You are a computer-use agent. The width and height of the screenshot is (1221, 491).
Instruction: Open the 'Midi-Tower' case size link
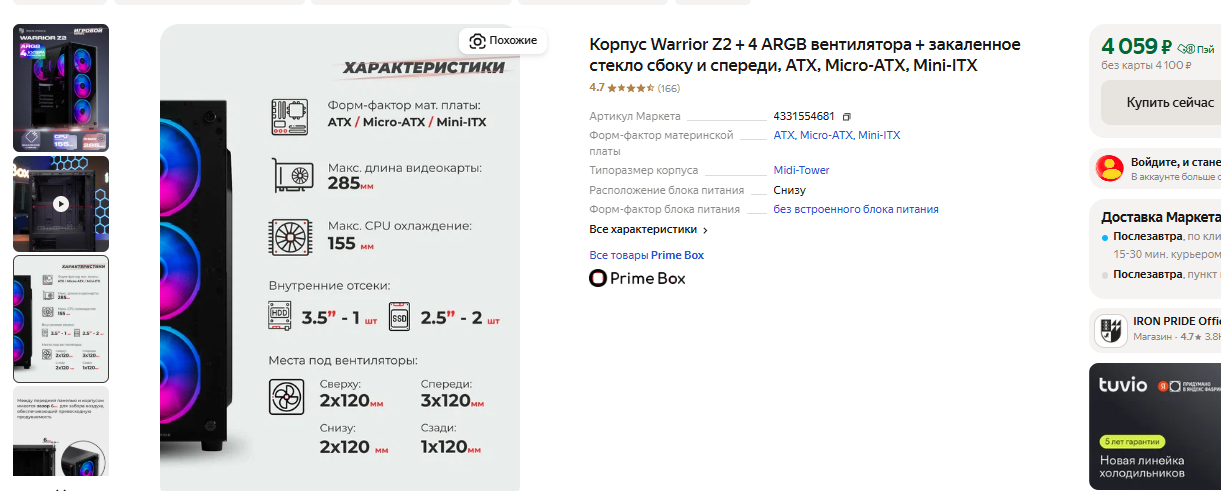click(x=801, y=170)
